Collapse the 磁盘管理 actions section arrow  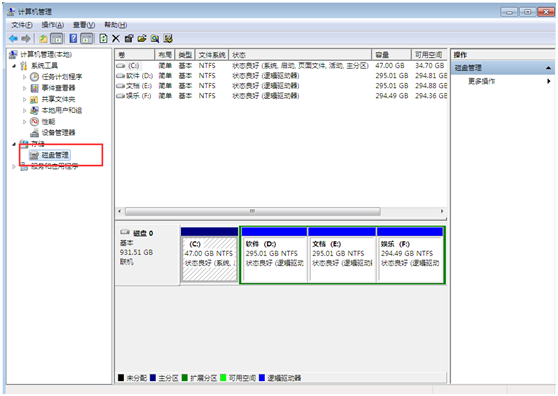pyautogui.click(x=548, y=68)
